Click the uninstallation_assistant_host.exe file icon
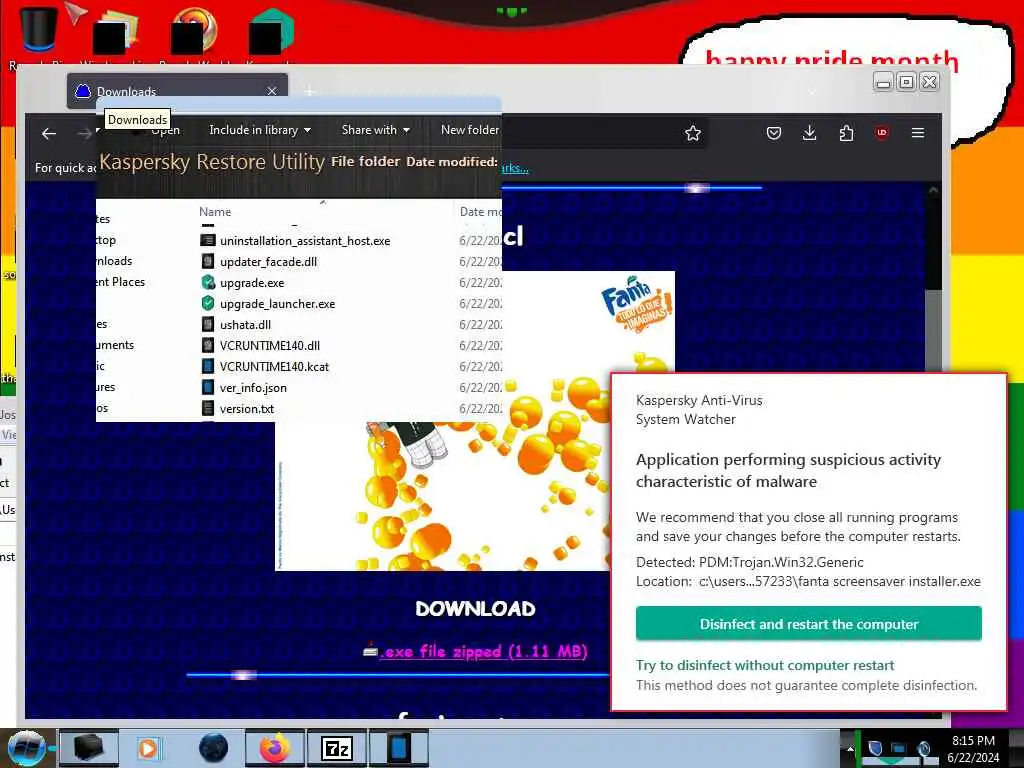The image size is (1024, 768). [208, 240]
